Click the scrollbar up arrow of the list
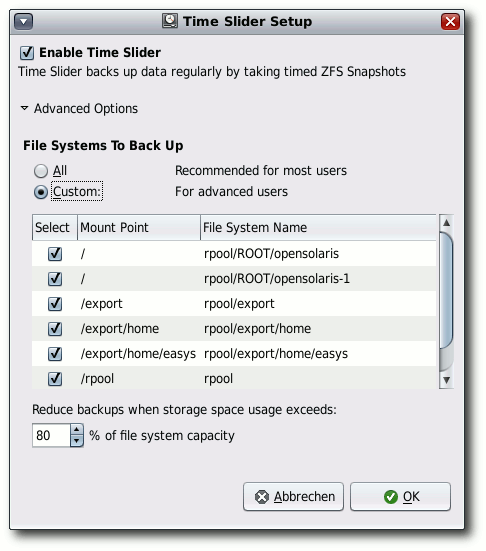 [446, 223]
